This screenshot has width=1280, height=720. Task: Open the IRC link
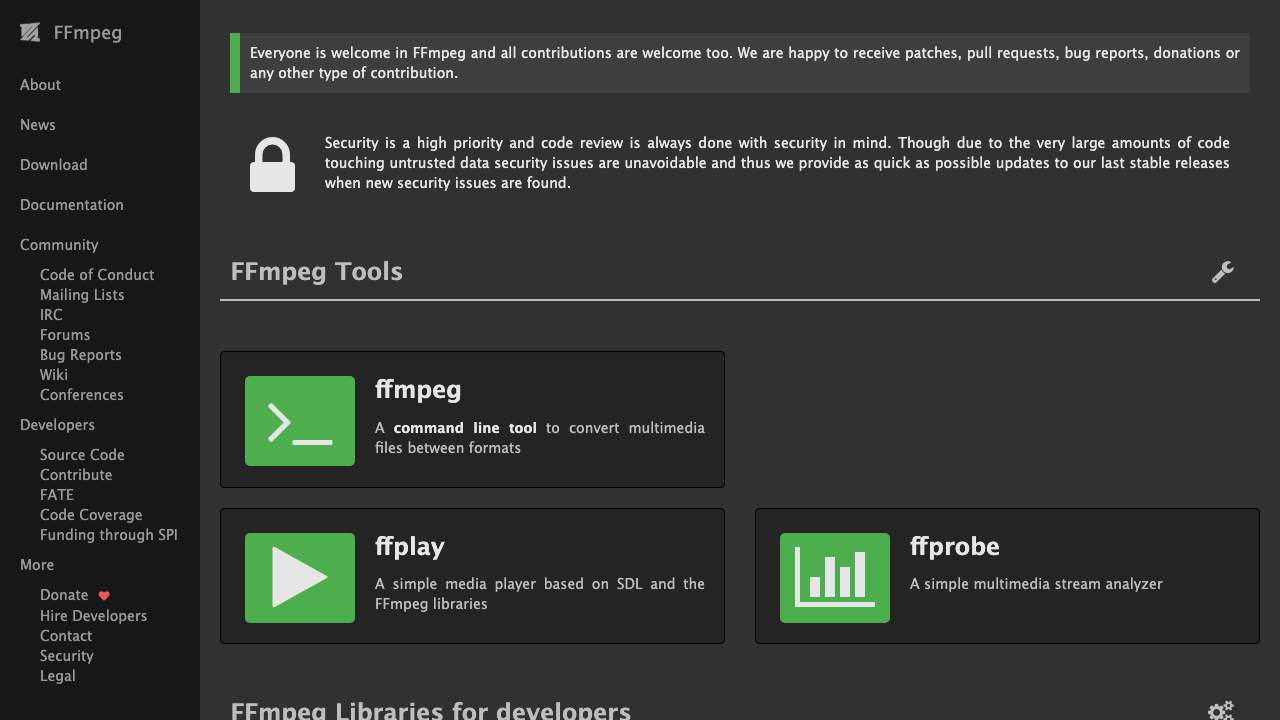click(51, 315)
